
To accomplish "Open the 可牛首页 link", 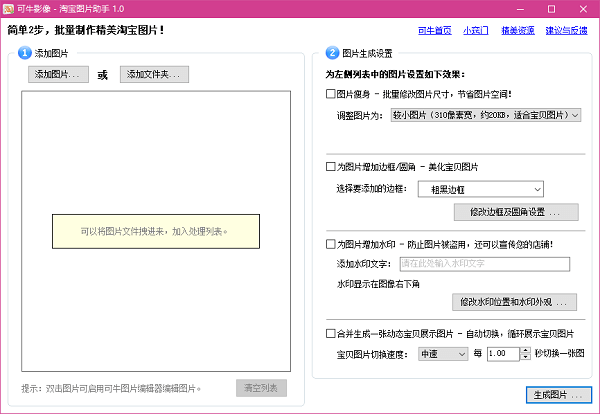I will (436, 31).
